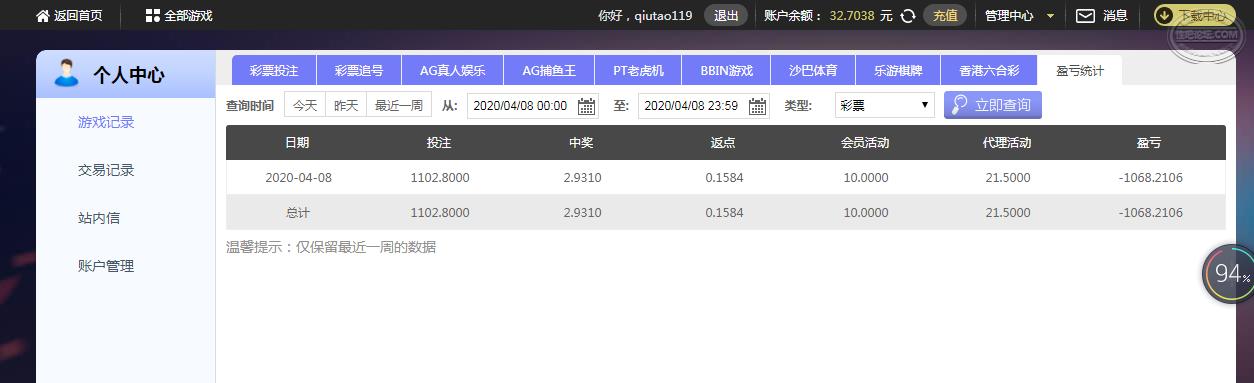
Task: Open 游戏记录 in the sidebar
Action: 106,122
